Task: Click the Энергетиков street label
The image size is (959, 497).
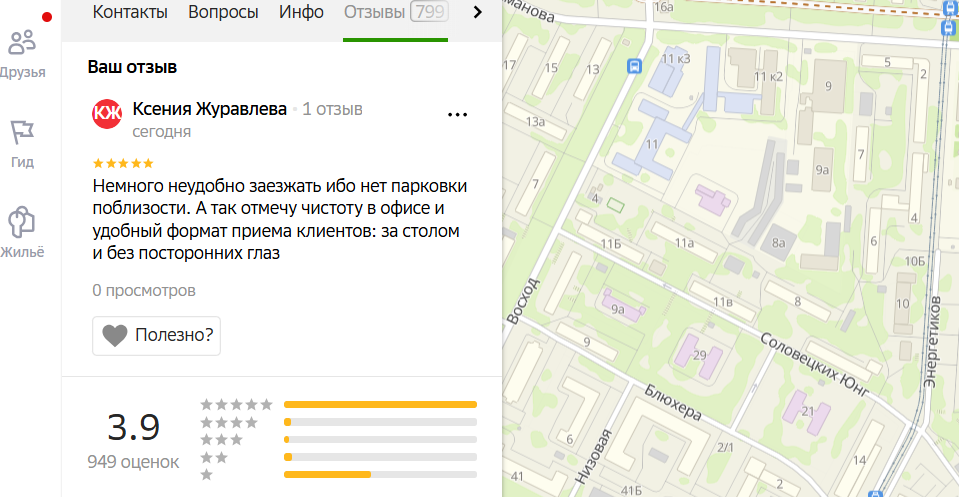Action: pyautogui.click(x=931, y=342)
